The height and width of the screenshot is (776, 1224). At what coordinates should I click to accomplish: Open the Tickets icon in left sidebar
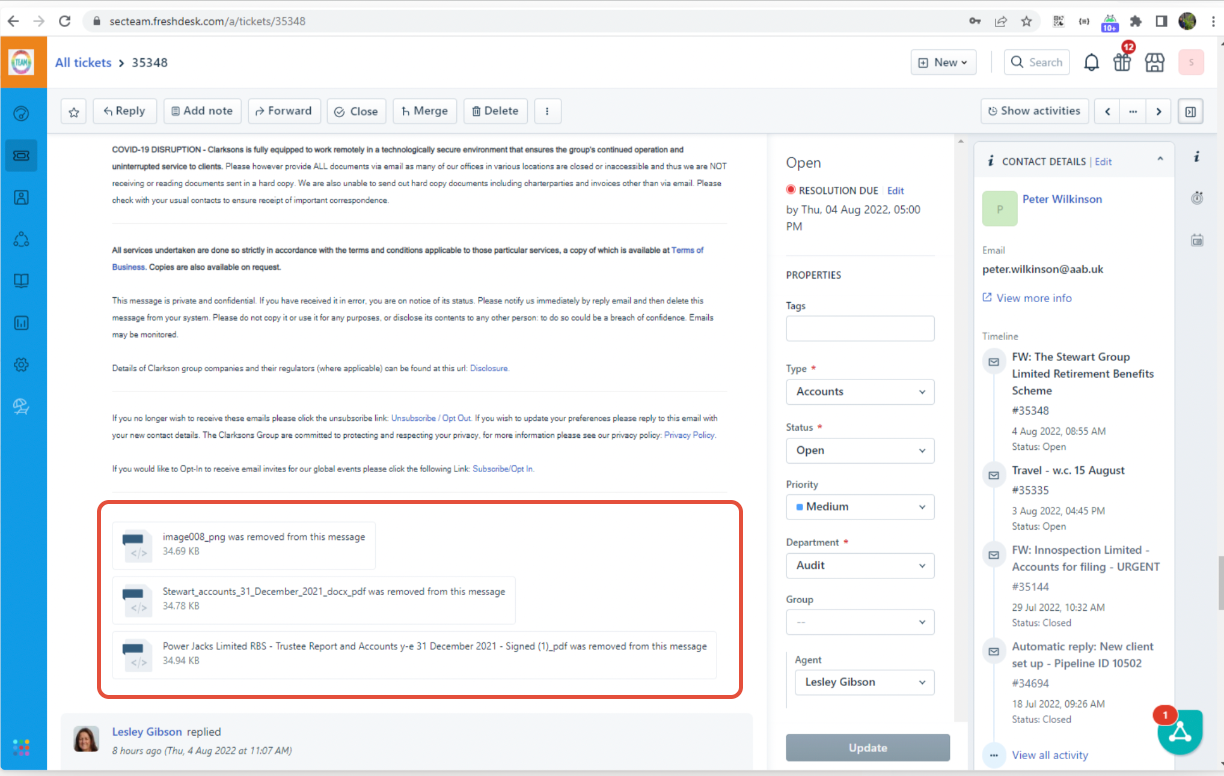pos(21,156)
